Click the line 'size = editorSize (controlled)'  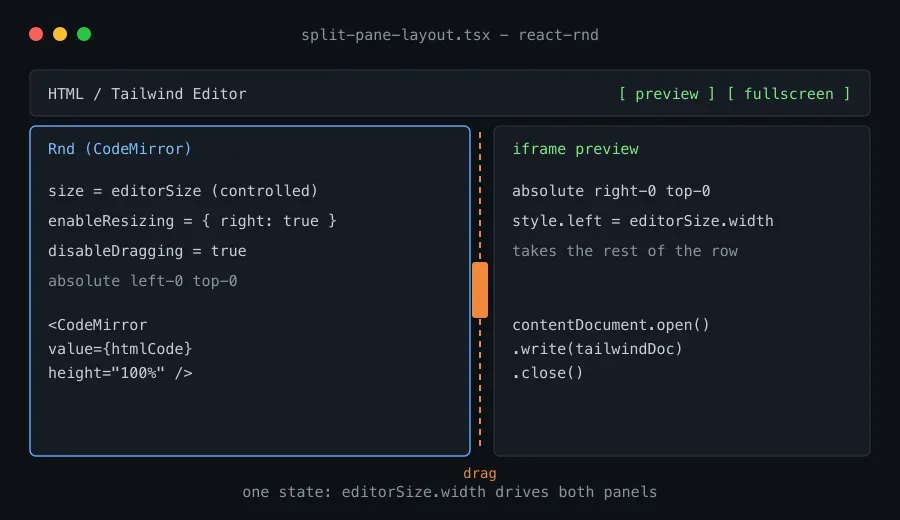point(183,191)
